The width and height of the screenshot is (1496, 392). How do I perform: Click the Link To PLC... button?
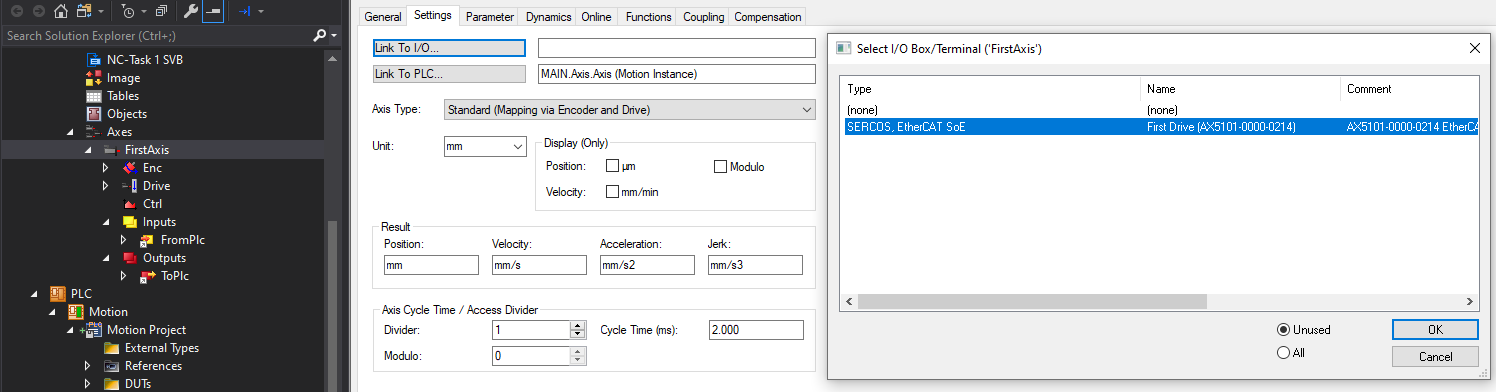click(x=449, y=73)
